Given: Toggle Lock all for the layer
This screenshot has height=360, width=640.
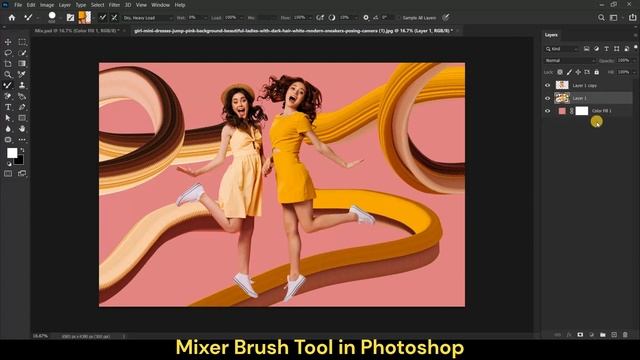Looking at the screenshot, I should point(596,72).
